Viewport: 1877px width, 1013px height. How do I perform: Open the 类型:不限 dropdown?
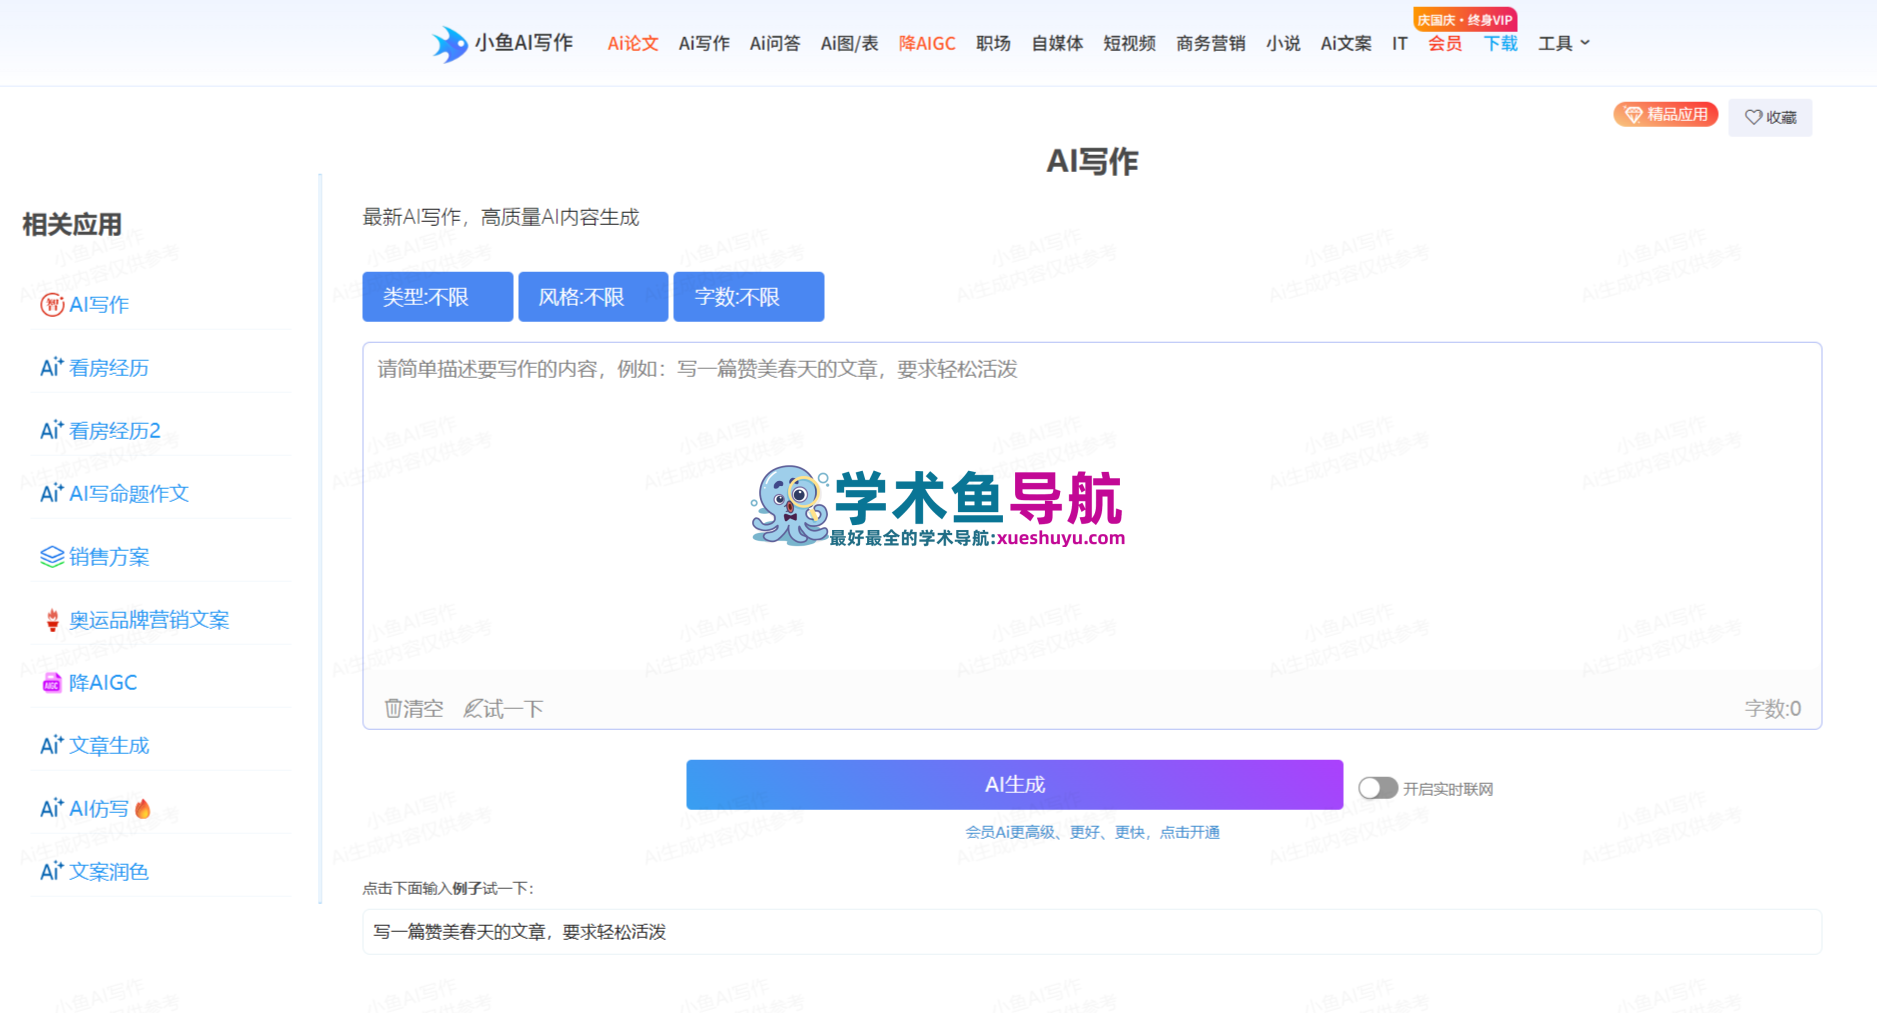[x=437, y=297]
